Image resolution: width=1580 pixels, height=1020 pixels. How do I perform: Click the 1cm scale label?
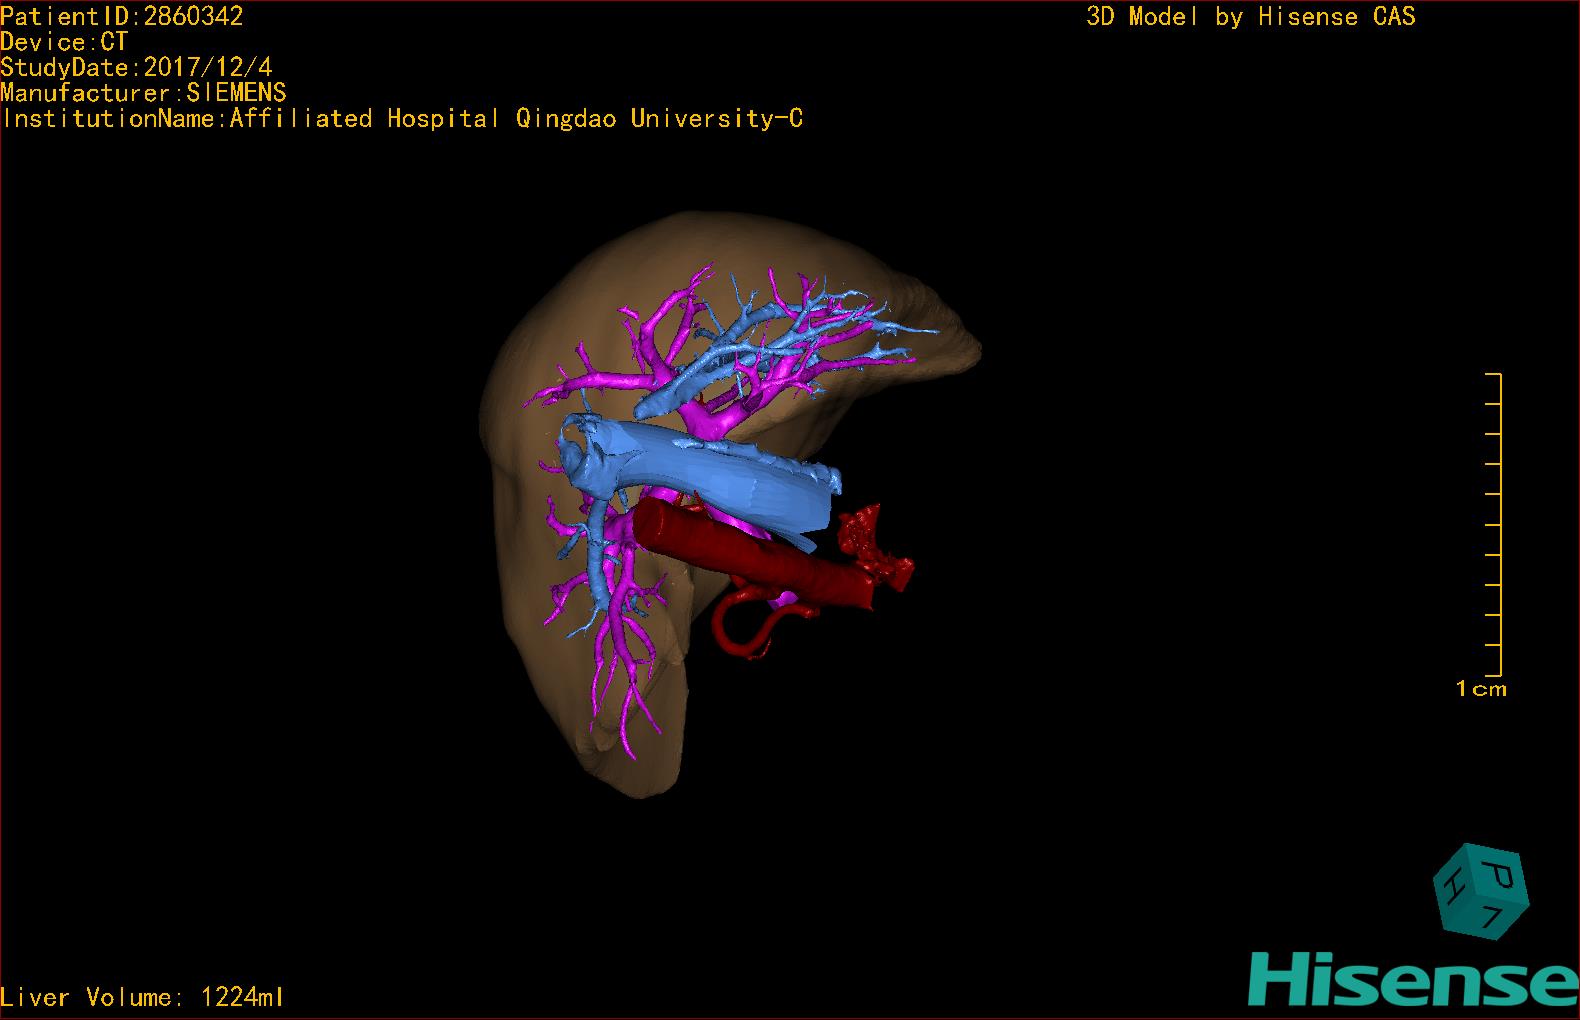point(1481,689)
